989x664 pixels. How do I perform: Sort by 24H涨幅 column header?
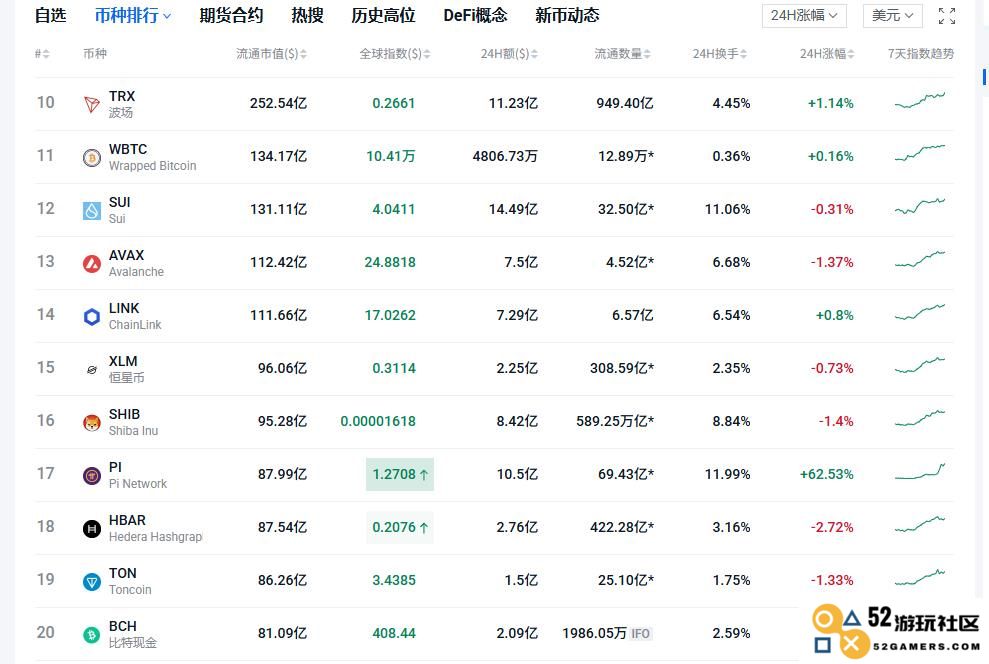pyautogui.click(x=827, y=54)
